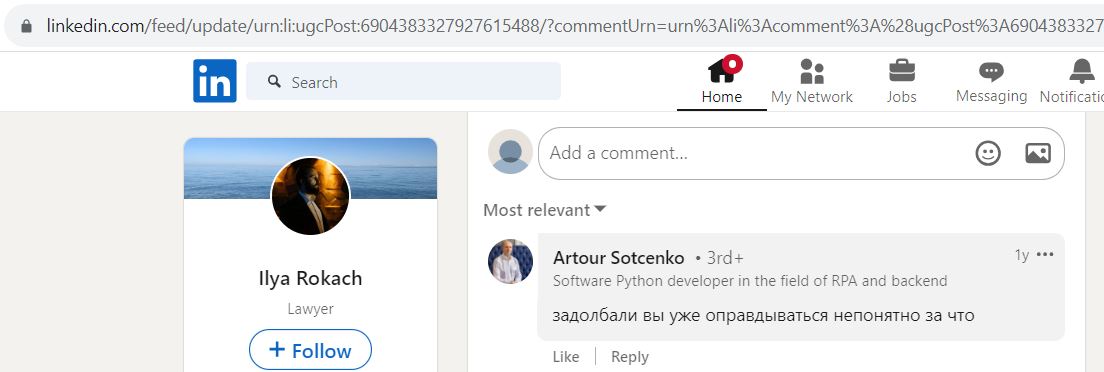Open Artour Sotcenko's profile name link
The width and height of the screenshot is (1104, 372).
coord(618,257)
